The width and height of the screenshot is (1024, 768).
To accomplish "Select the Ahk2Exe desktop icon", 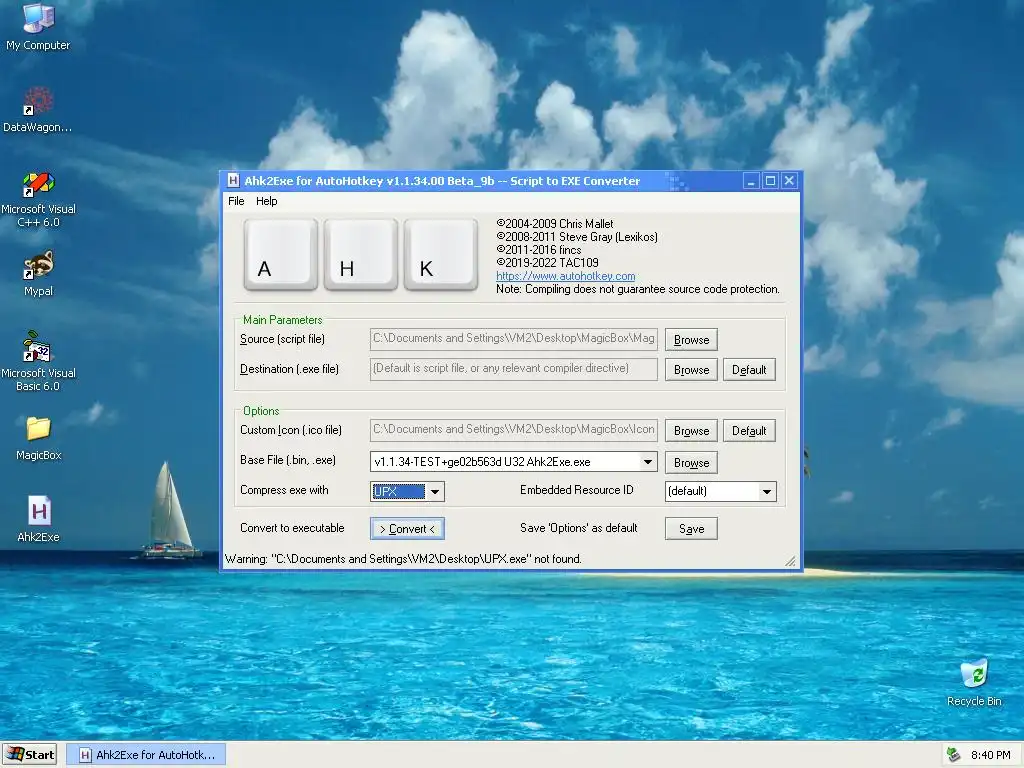I will point(38,520).
